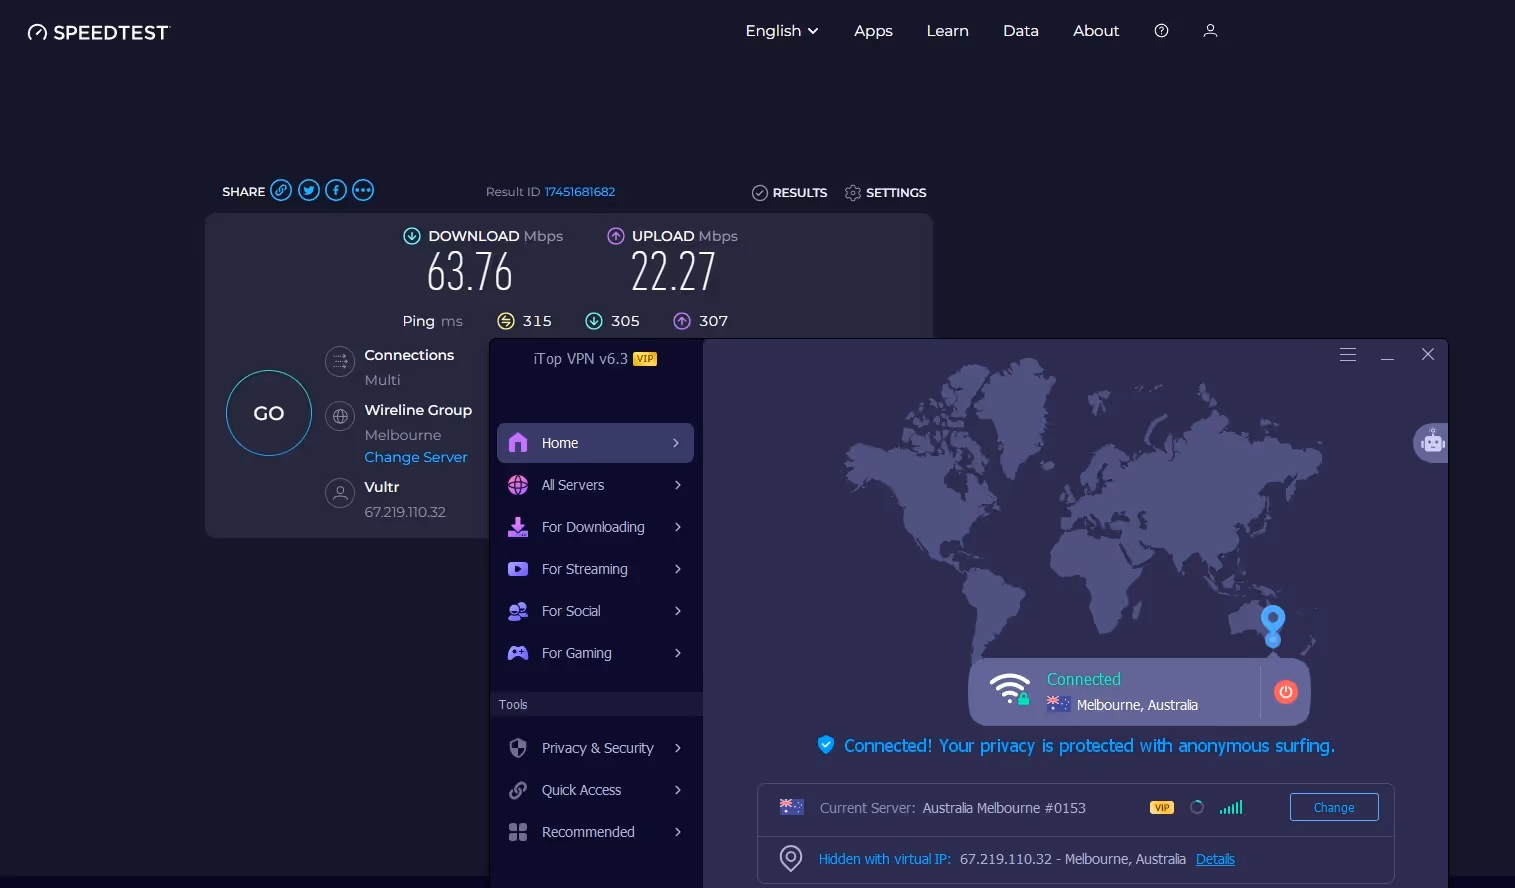Open more share options icon
The width and height of the screenshot is (1515, 888).
(363, 190)
